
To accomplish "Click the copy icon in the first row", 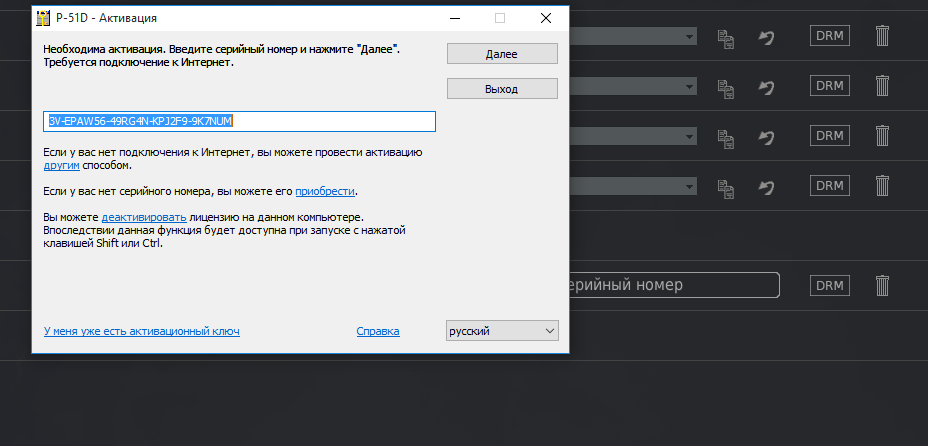I will [726, 38].
